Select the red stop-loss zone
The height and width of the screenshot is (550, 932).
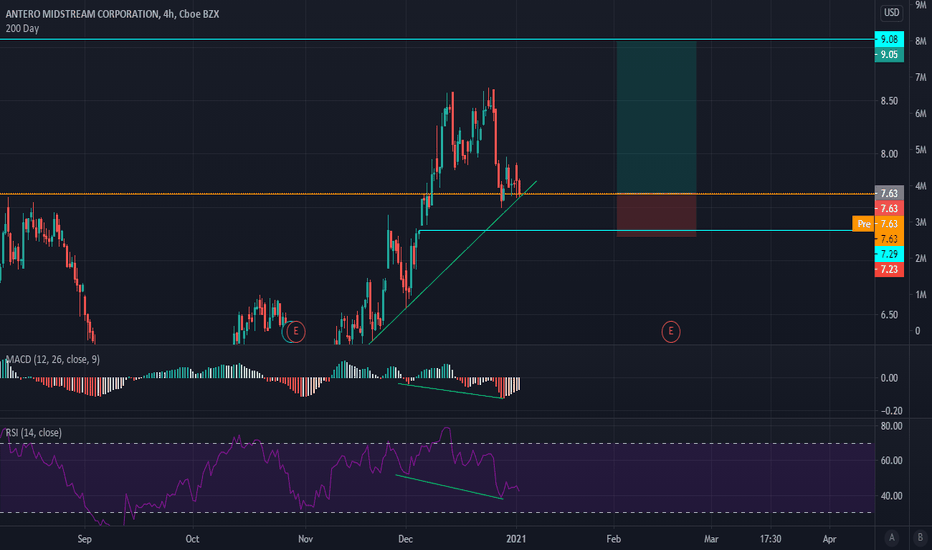656,215
